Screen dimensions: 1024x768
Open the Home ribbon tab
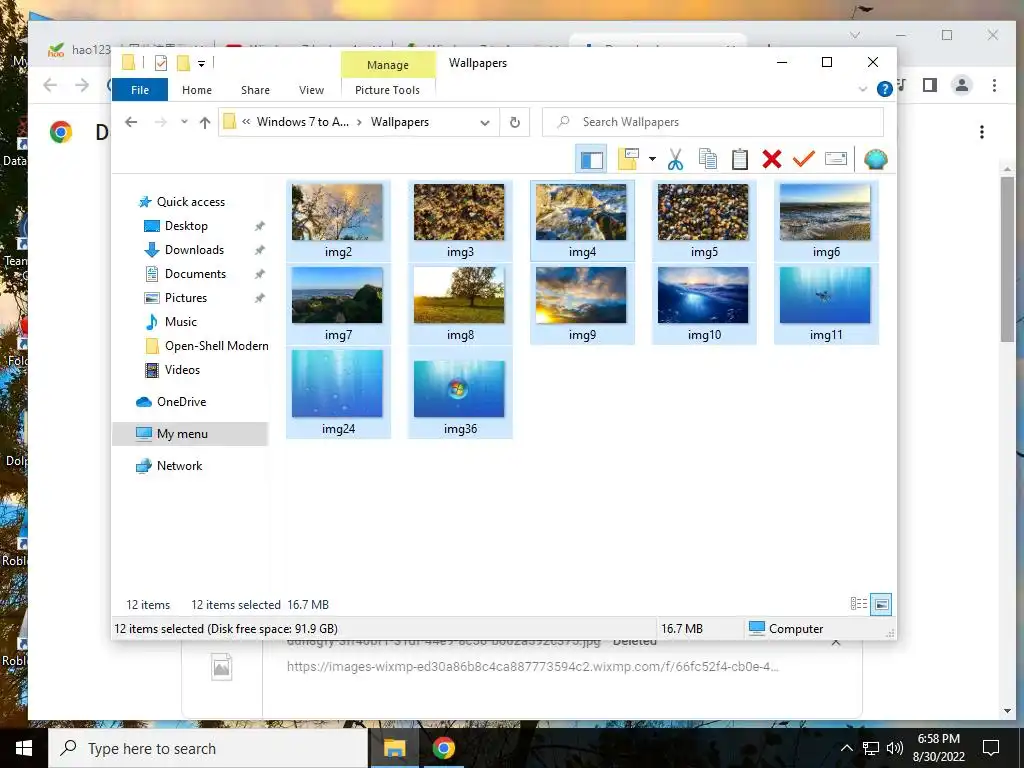(x=197, y=90)
